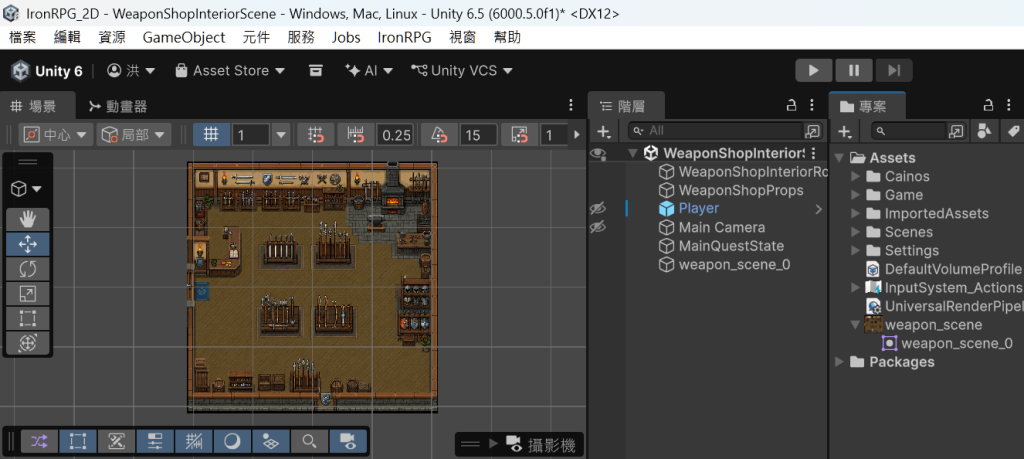Screen dimensions: 1024x459
Task: Click the Hierarchy plus create button
Action: tap(604, 132)
